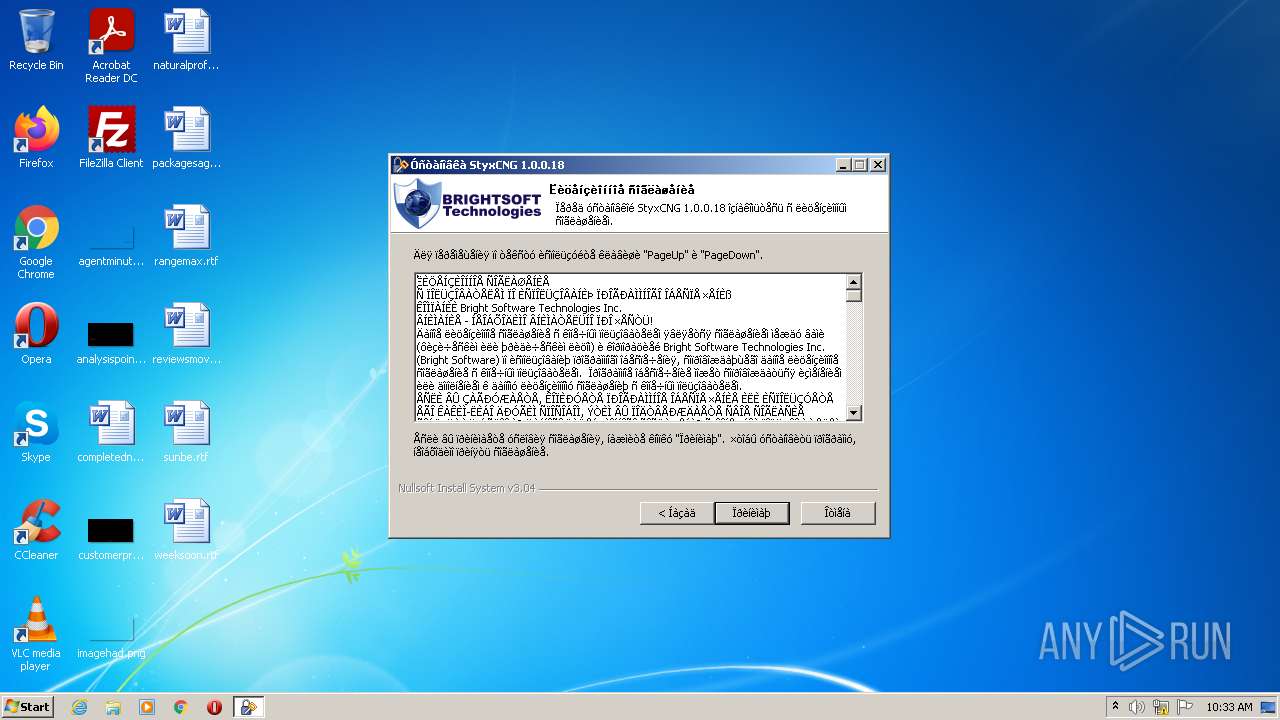Viewport: 1280px width, 720px height.
Task: Open Chrome from the taskbar
Action: coord(181,707)
